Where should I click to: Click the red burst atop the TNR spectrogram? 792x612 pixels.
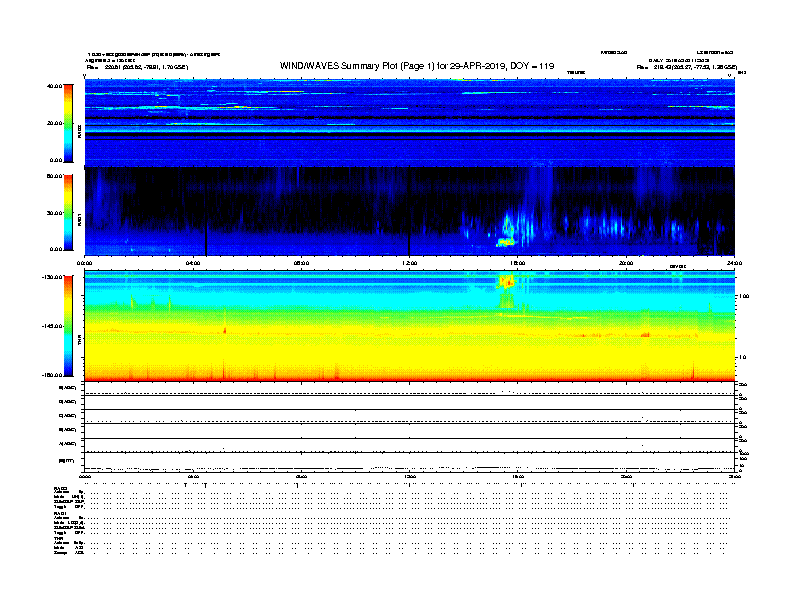[x=506, y=282]
